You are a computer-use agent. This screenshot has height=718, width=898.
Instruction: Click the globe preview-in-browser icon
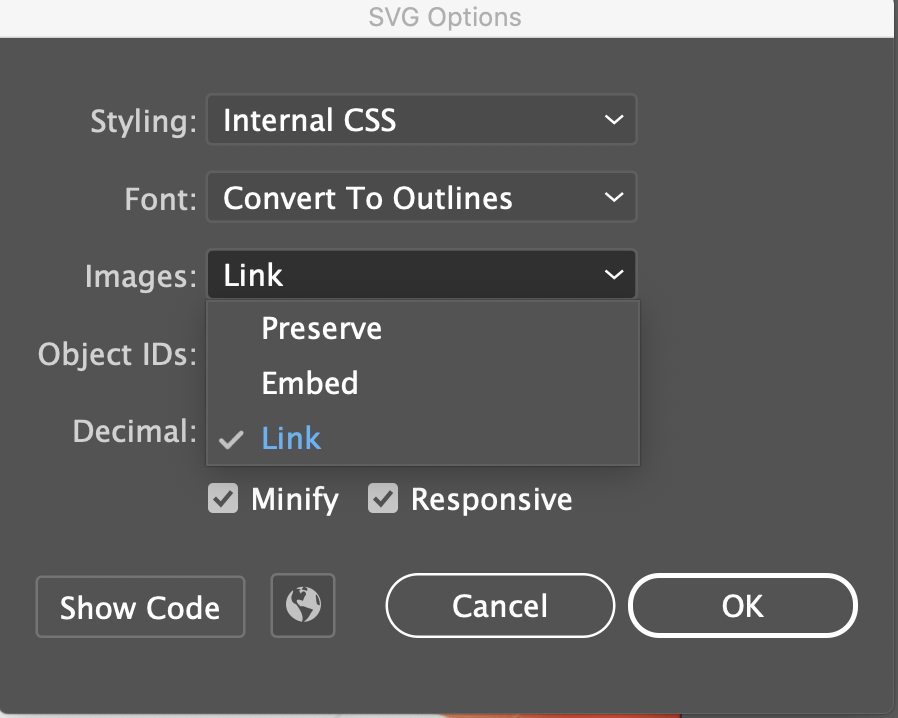[x=303, y=605]
